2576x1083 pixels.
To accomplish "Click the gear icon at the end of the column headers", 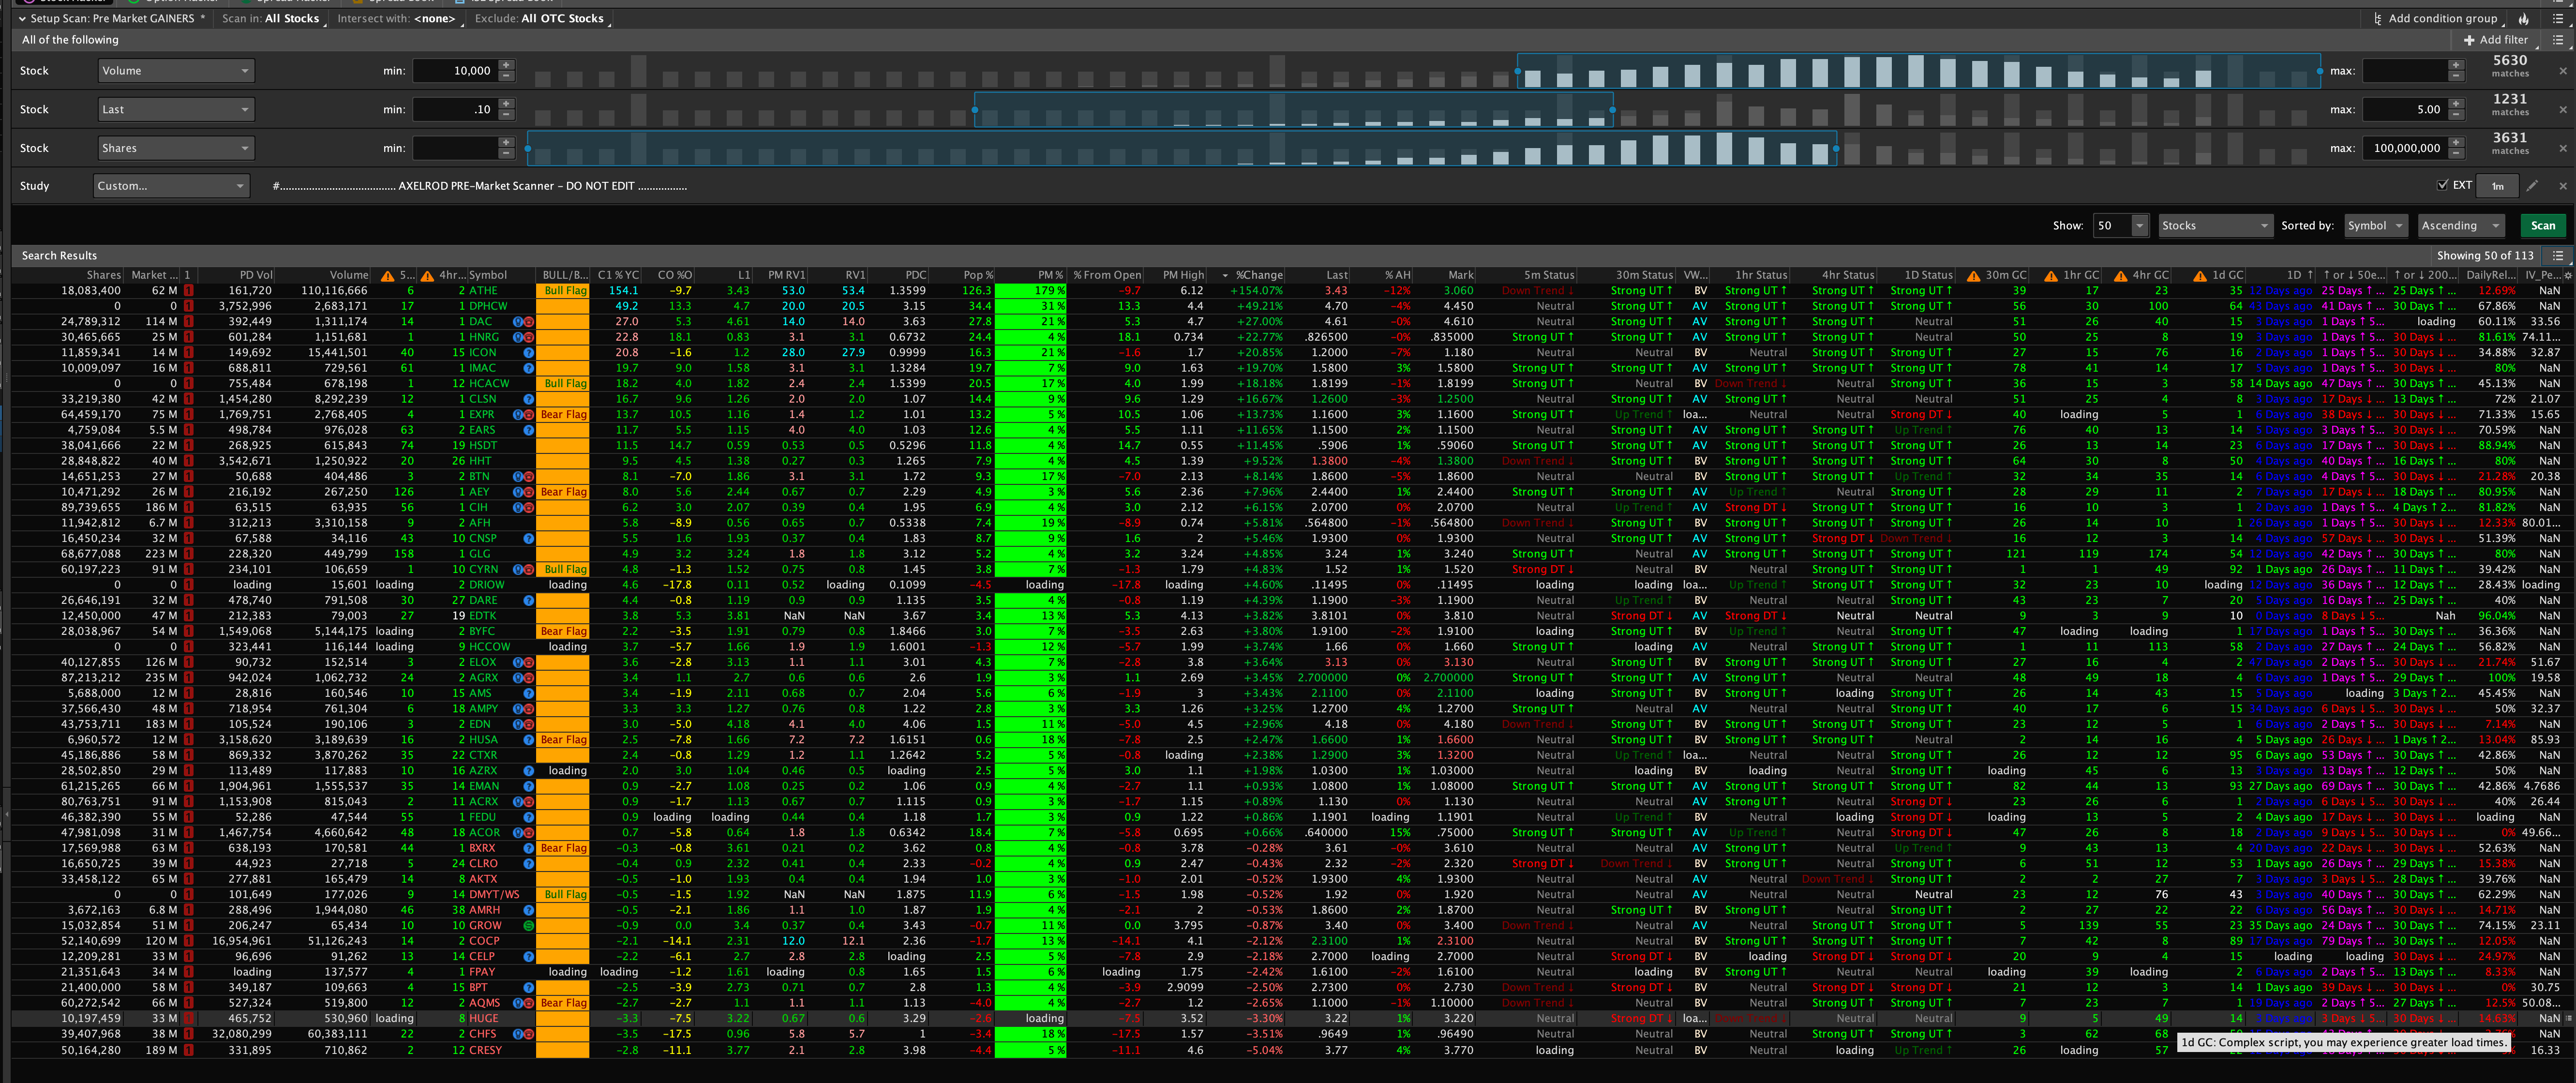I will click(x=2568, y=275).
